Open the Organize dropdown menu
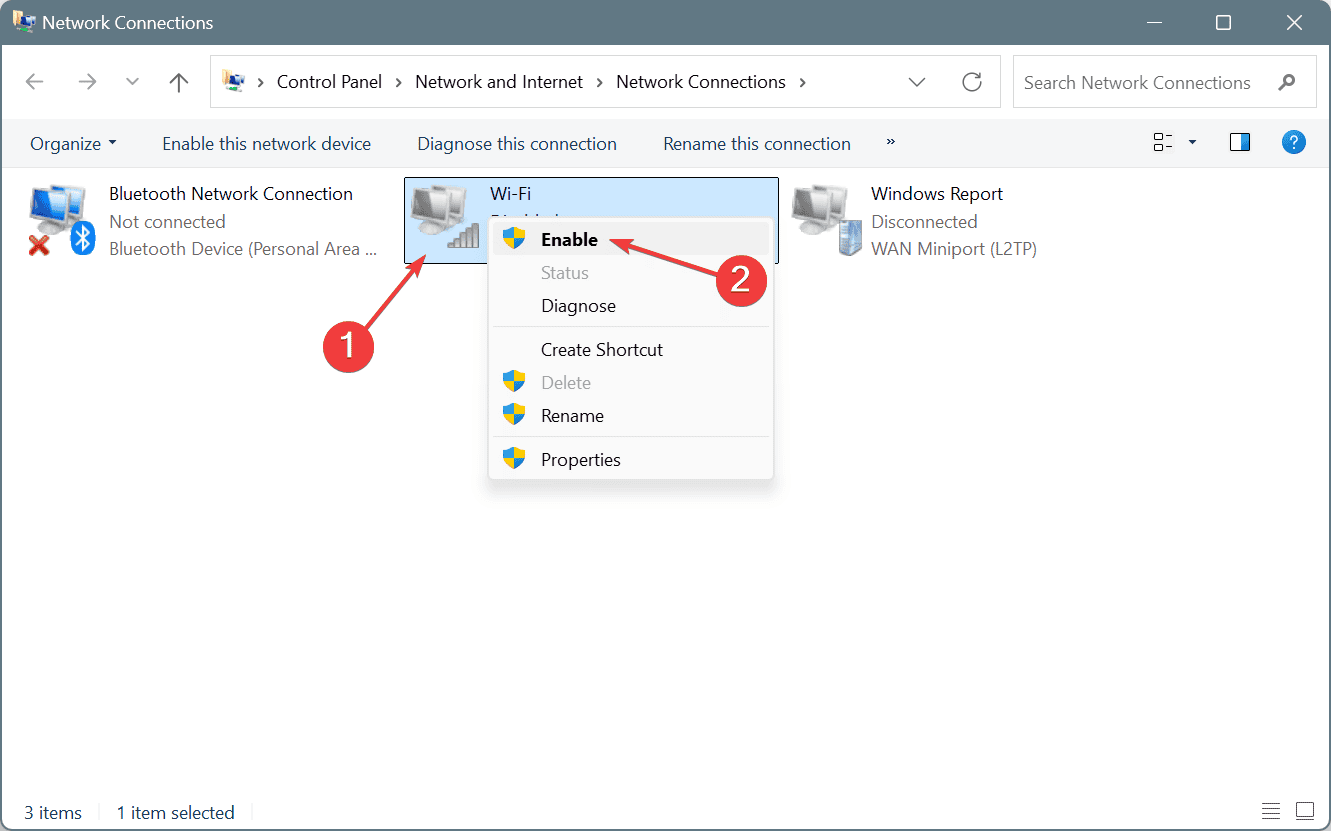Viewport: 1331px width, 831px height. [73, 144]
